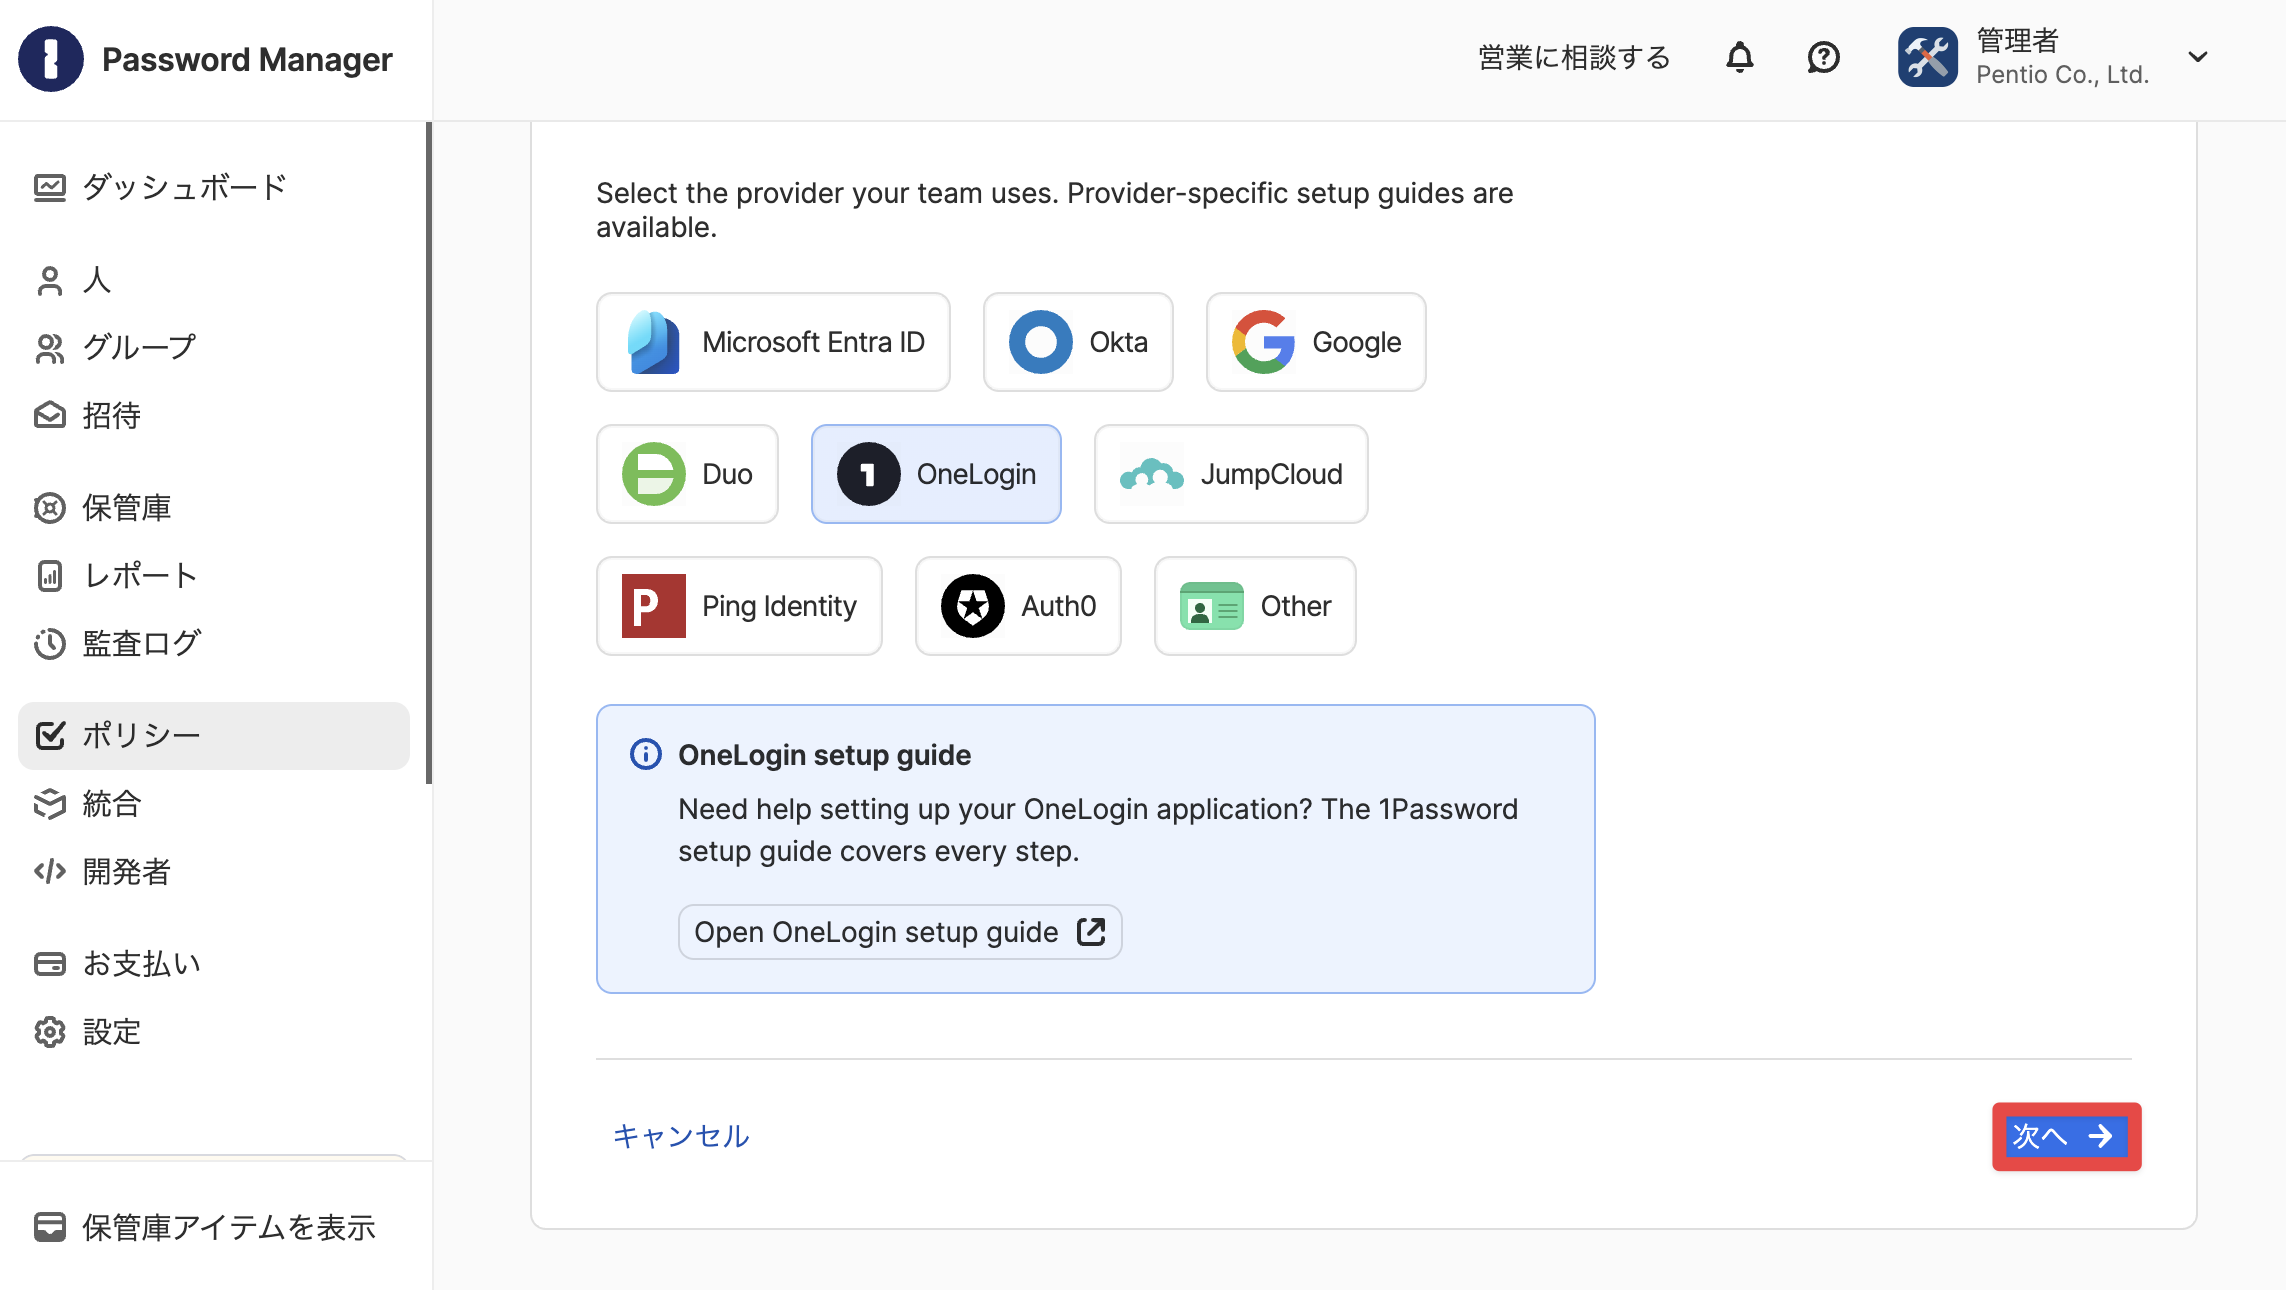Click the Duo logo icon

coord(654,474)
